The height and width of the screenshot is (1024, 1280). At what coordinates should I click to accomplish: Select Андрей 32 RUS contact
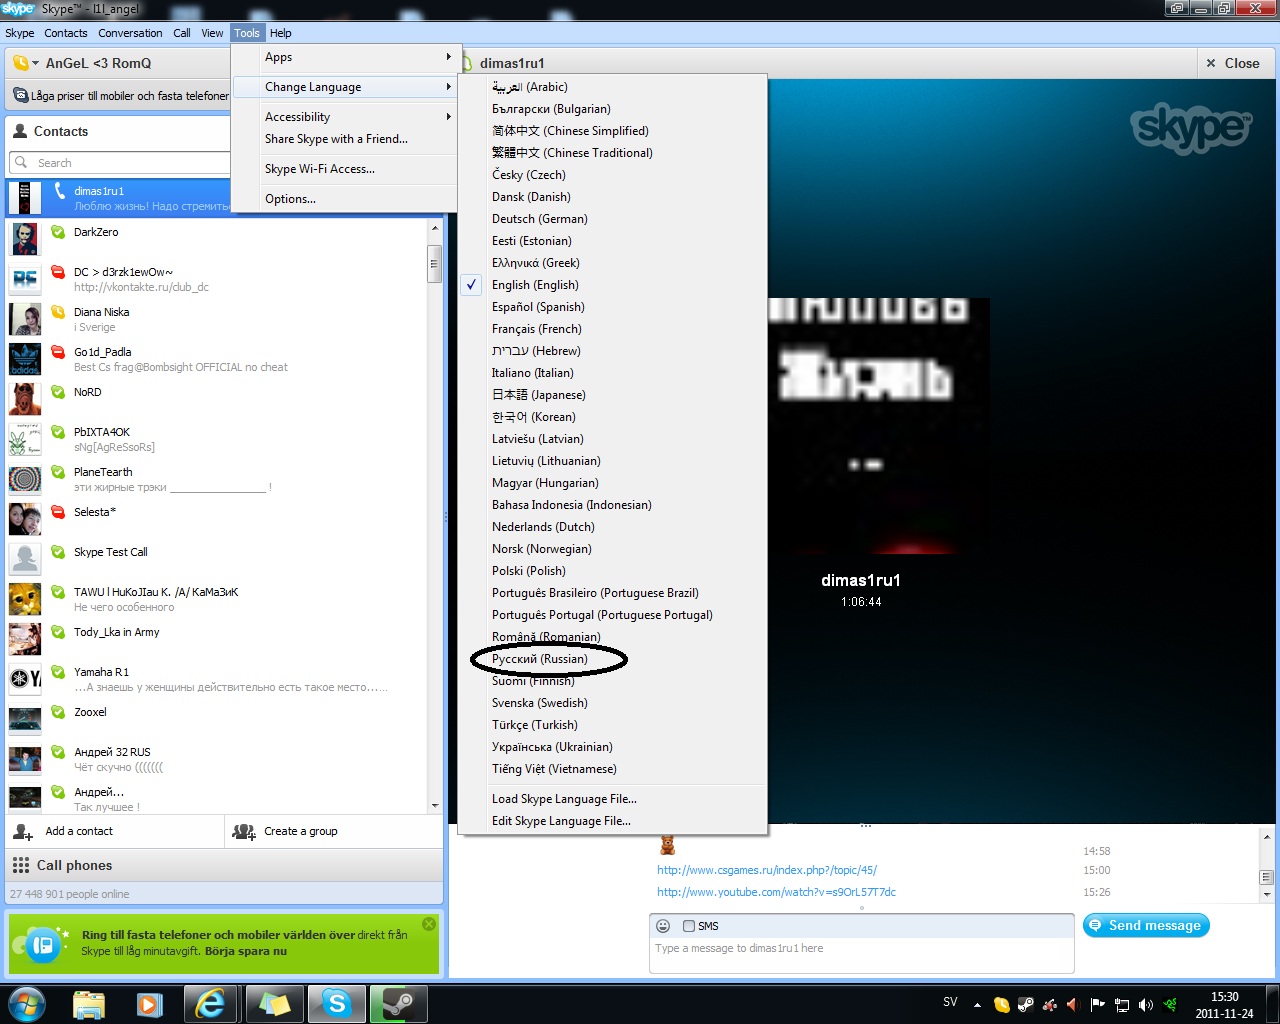[x=216, y=759]
